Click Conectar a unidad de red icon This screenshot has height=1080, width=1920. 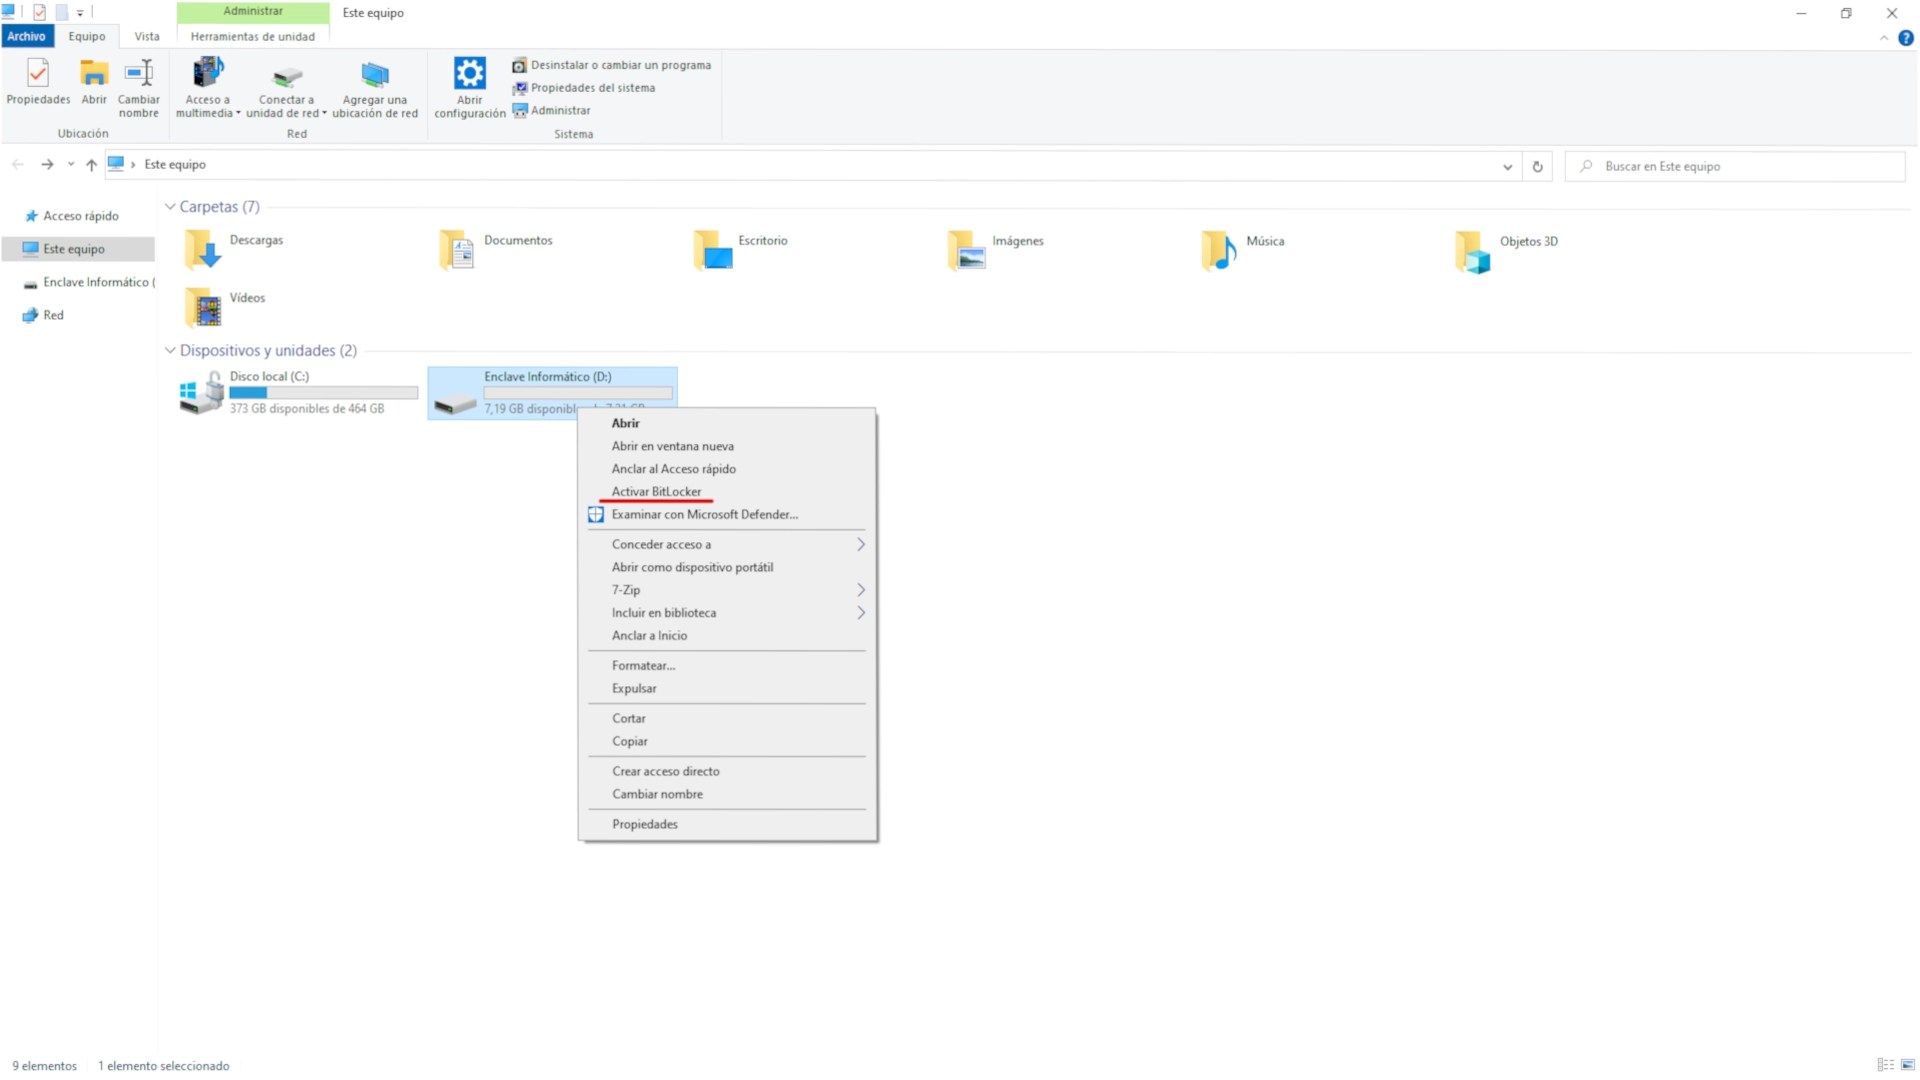pyautogui.click(x=286, y=76)
